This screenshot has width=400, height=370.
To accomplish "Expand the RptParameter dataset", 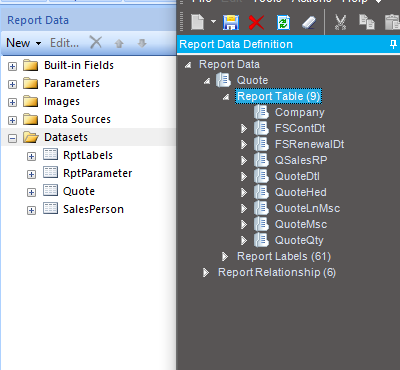I will click(x=31, y=174).
